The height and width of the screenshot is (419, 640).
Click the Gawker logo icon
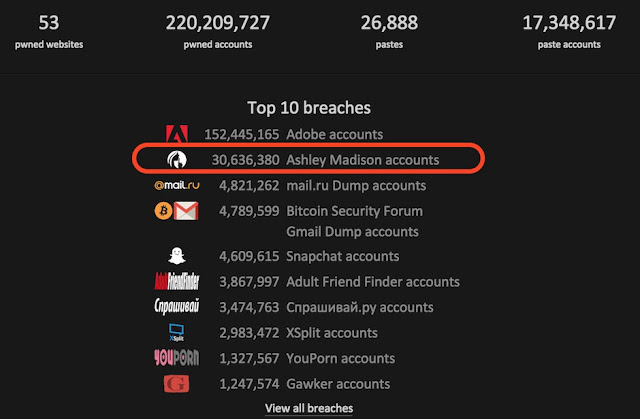[178, 384]
